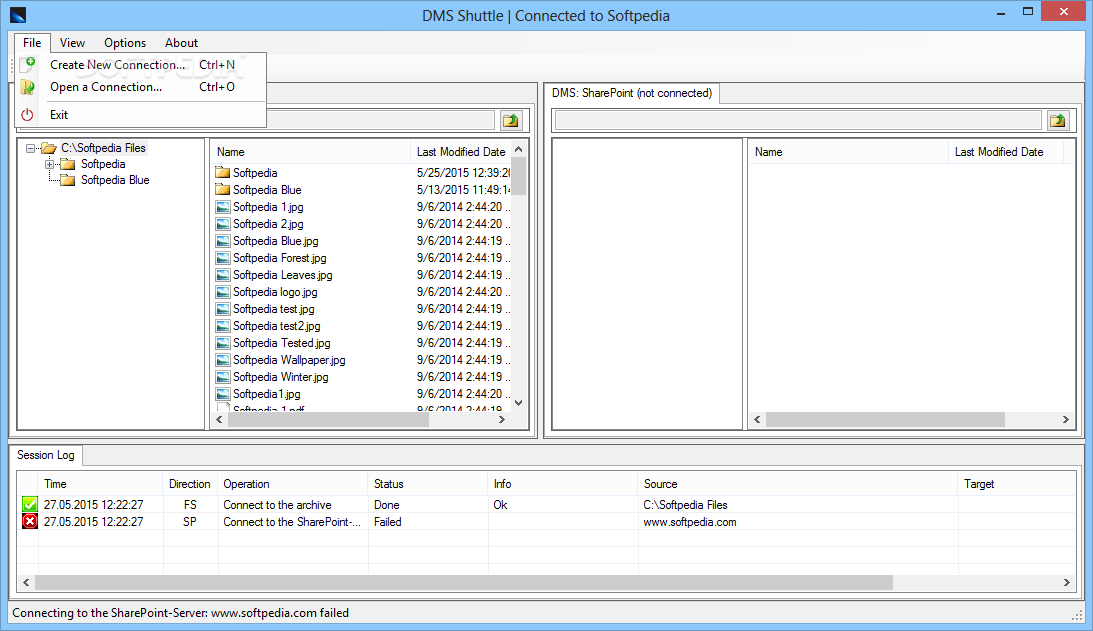Click 'Connect to the SharePoint-...' log entry
The height and width of the screenshot is (631, 1093).
click(x=292, y=522)
